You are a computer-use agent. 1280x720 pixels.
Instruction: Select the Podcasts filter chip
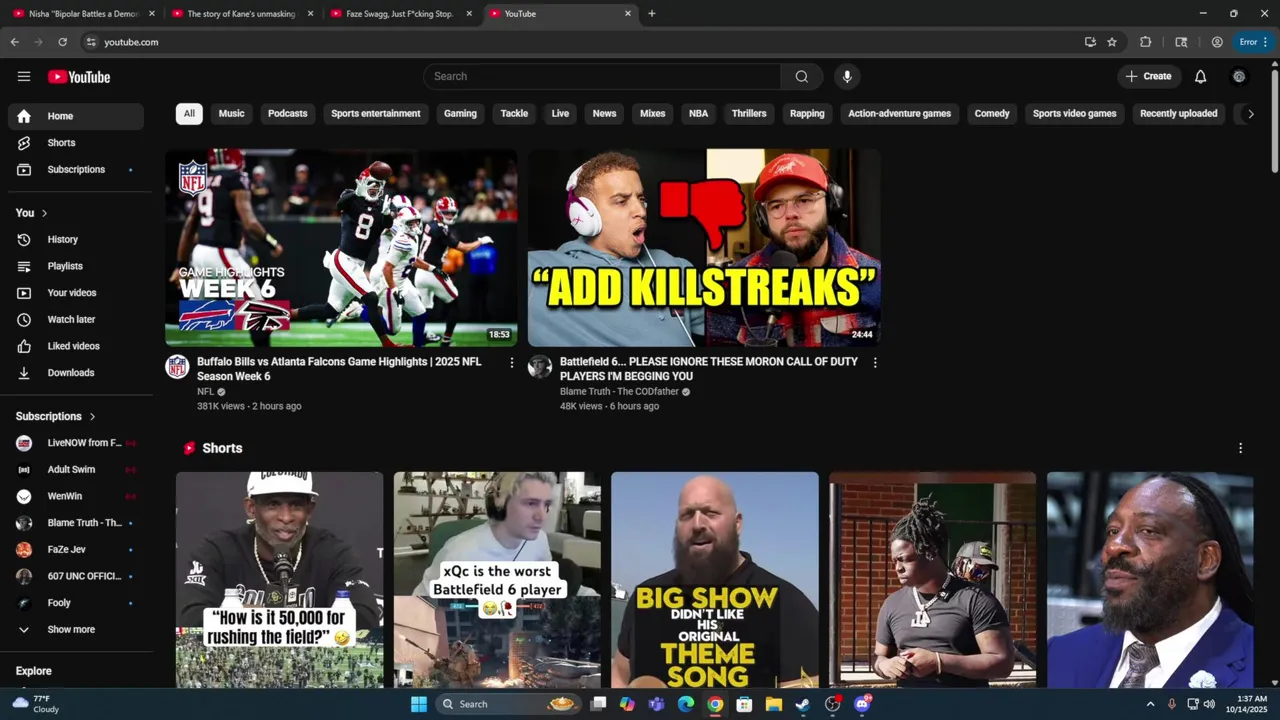(x=288, y=114)
